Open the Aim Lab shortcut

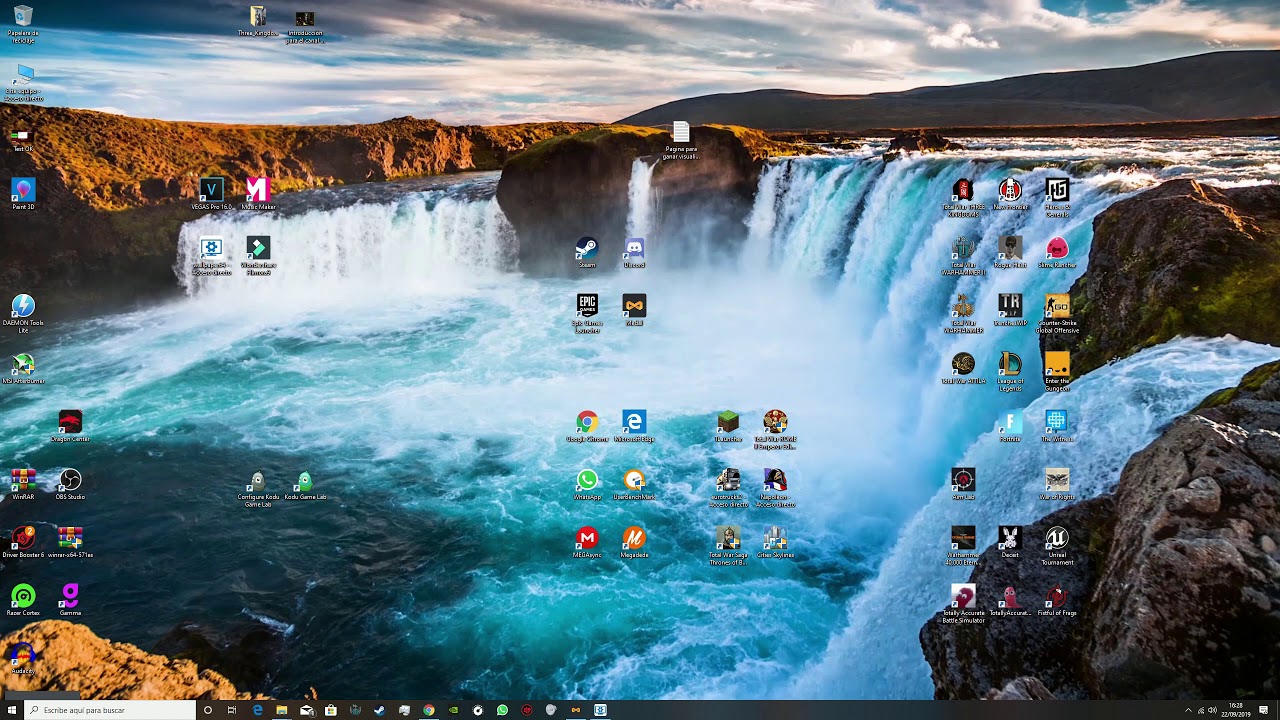point(963,484)
